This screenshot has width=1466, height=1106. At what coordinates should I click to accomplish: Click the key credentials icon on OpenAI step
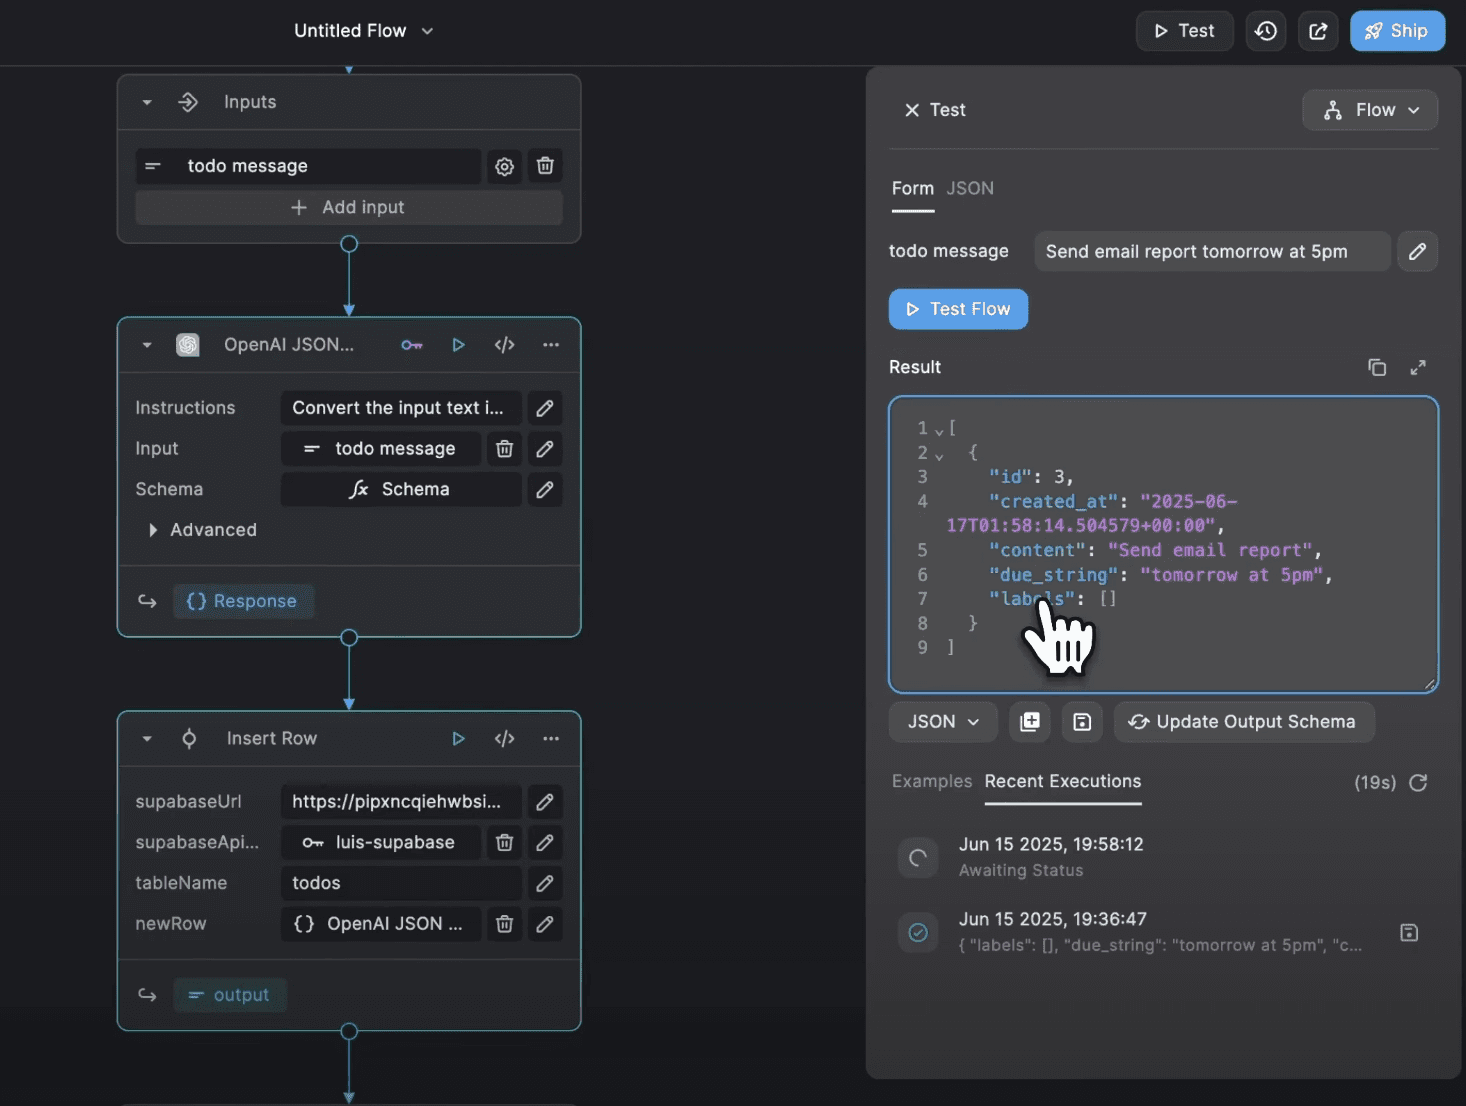[412, 345]
